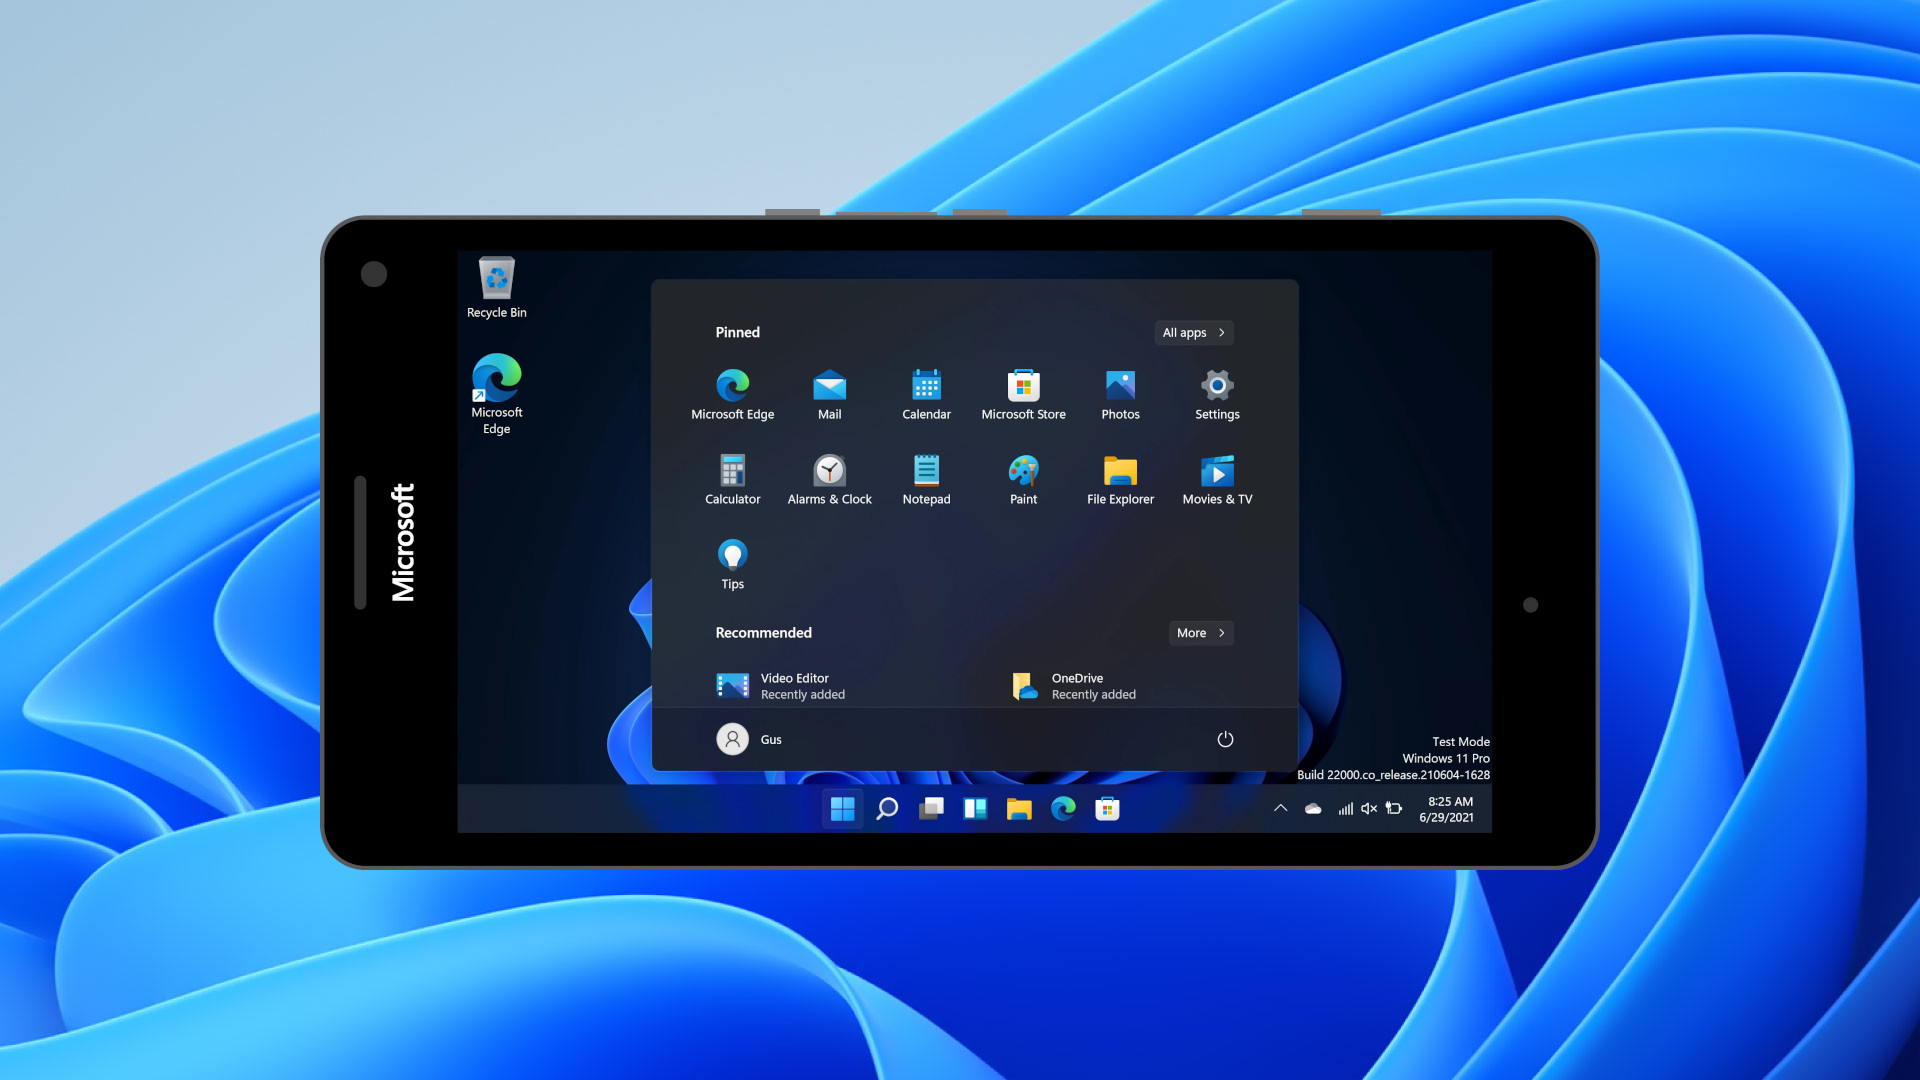The image size is (1920, 1080).
Task: Select Microsoft Edge desktop shortcut
Action: [x=496, y=394]
